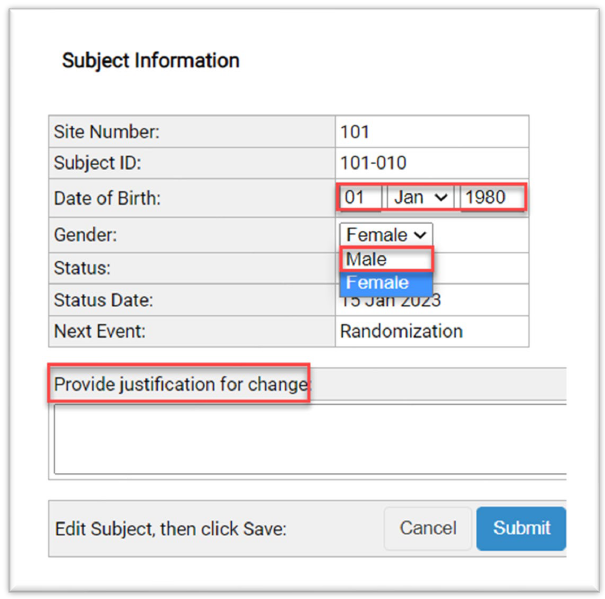Click the Subject ID value 101-010
Image resolution: width=605 pixels, height=599 pixels.
[373, 163]
